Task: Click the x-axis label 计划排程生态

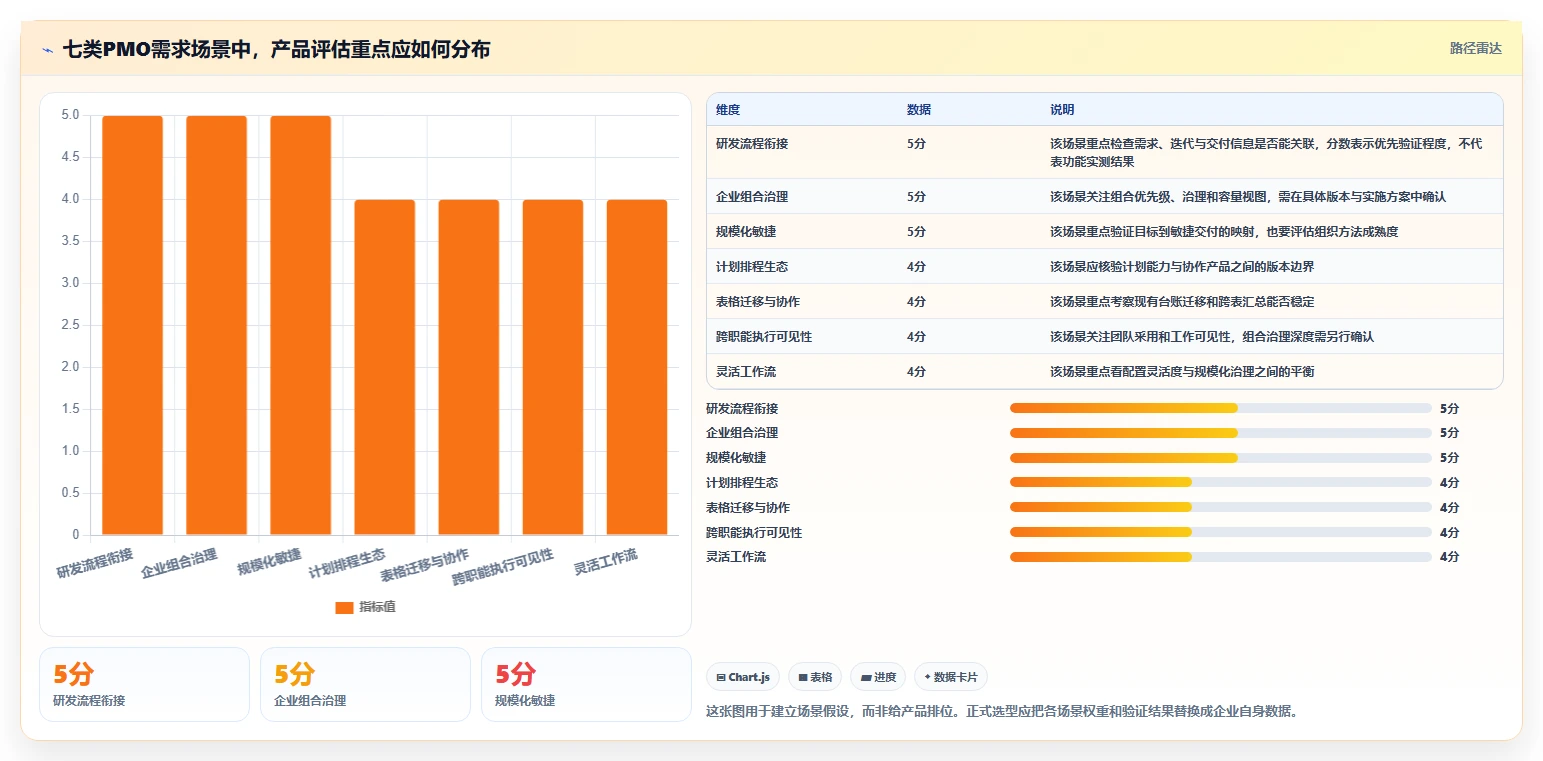Action: click(x=347, y=563)
